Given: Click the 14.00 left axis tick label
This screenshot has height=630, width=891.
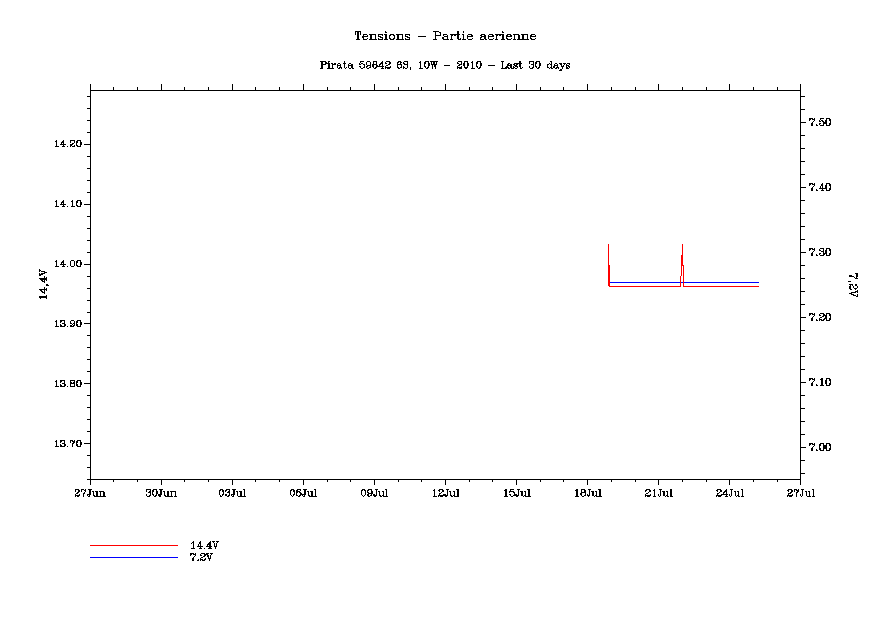Looking at the screenshot, I should [68, 264].
